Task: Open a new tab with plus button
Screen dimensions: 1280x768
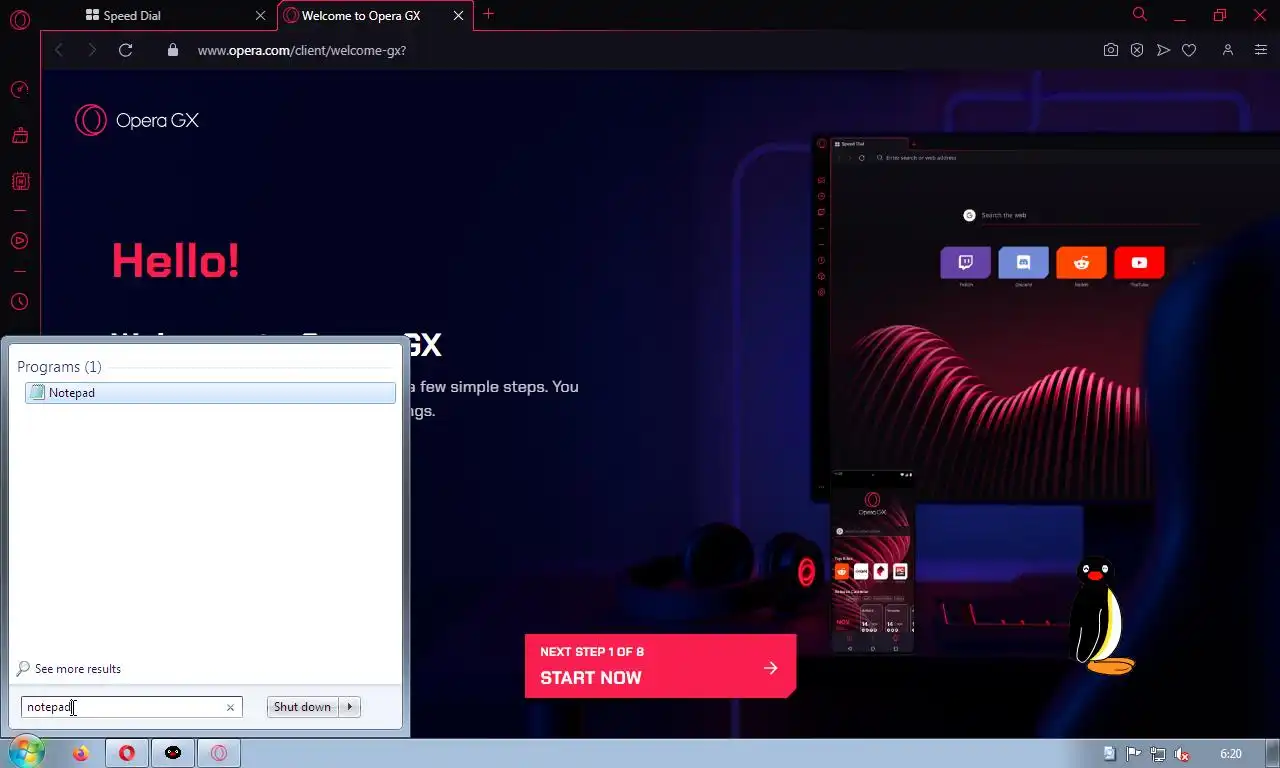Action: 488,14
